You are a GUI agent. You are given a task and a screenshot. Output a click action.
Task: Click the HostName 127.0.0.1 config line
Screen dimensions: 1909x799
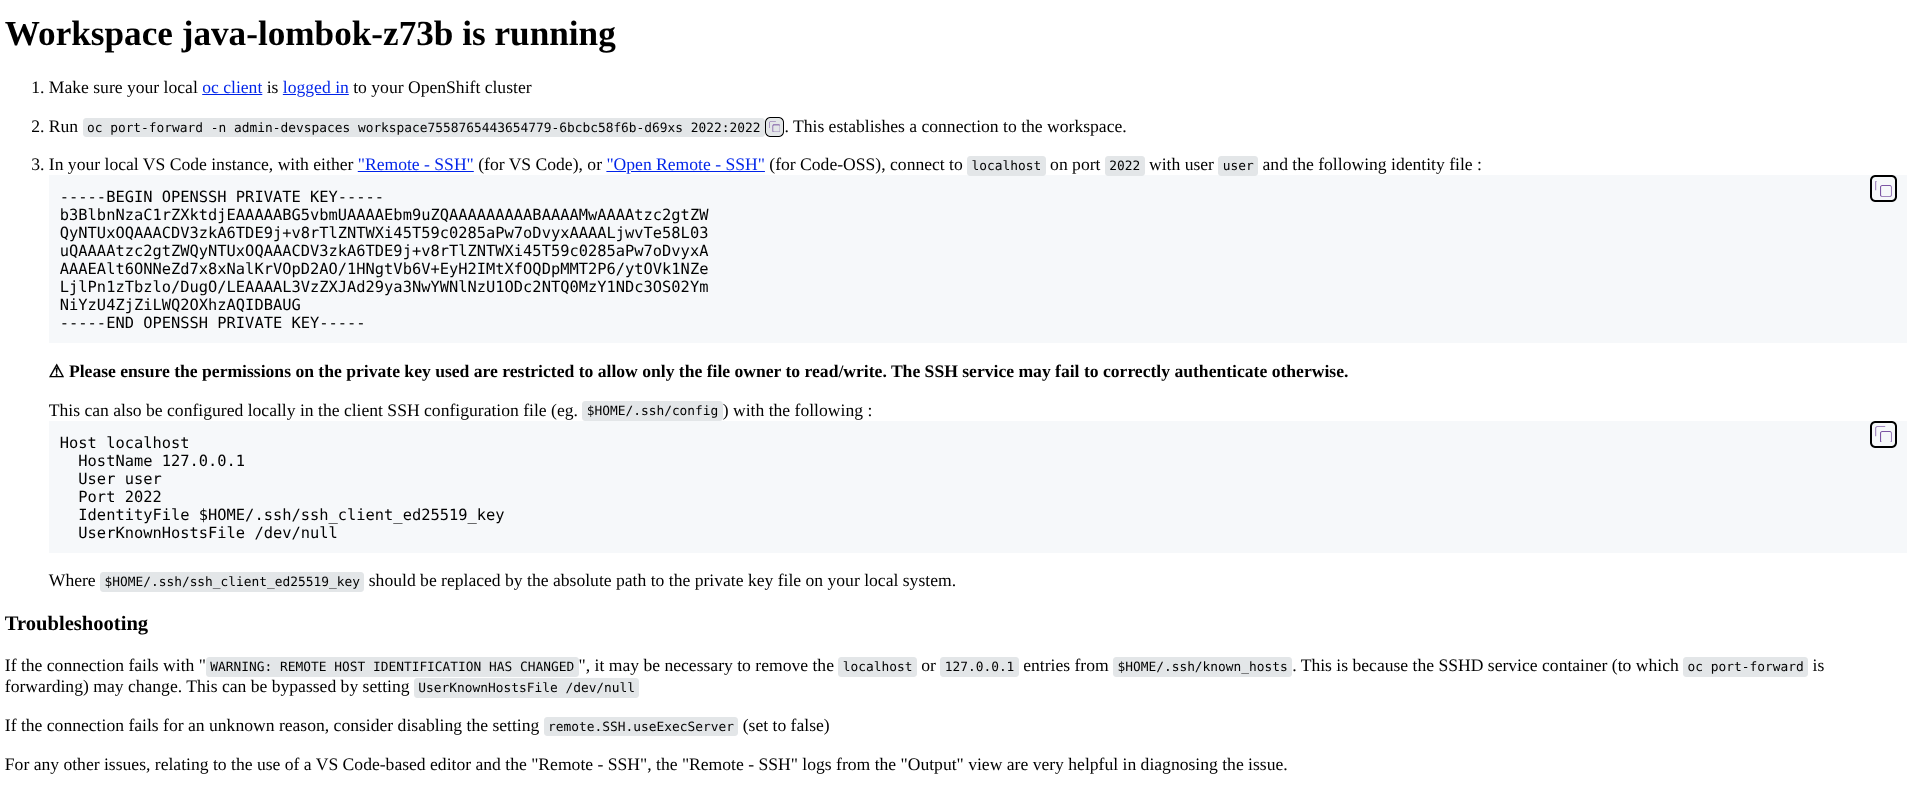[161, 461]
